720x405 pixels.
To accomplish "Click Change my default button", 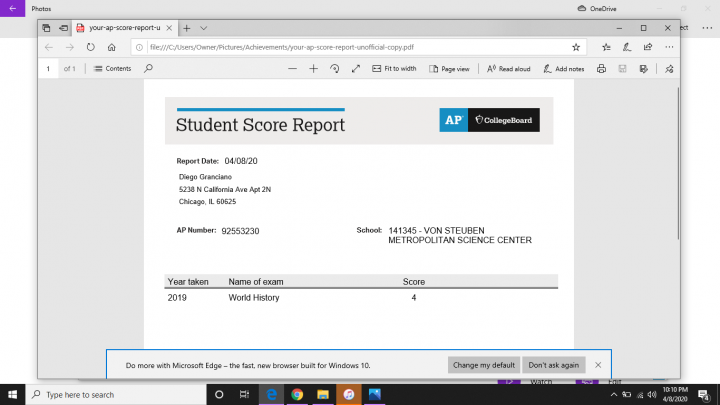I will 484,365.
